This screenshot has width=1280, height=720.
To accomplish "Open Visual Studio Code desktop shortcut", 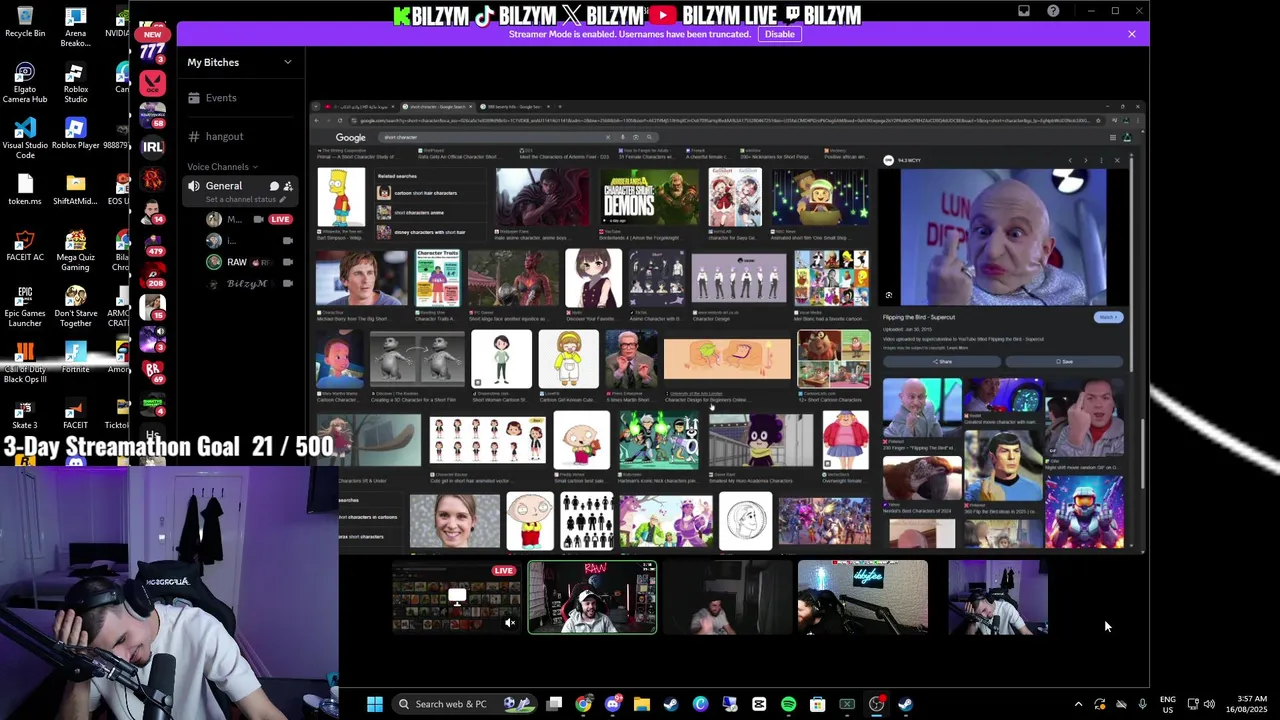I will (25, 139).
